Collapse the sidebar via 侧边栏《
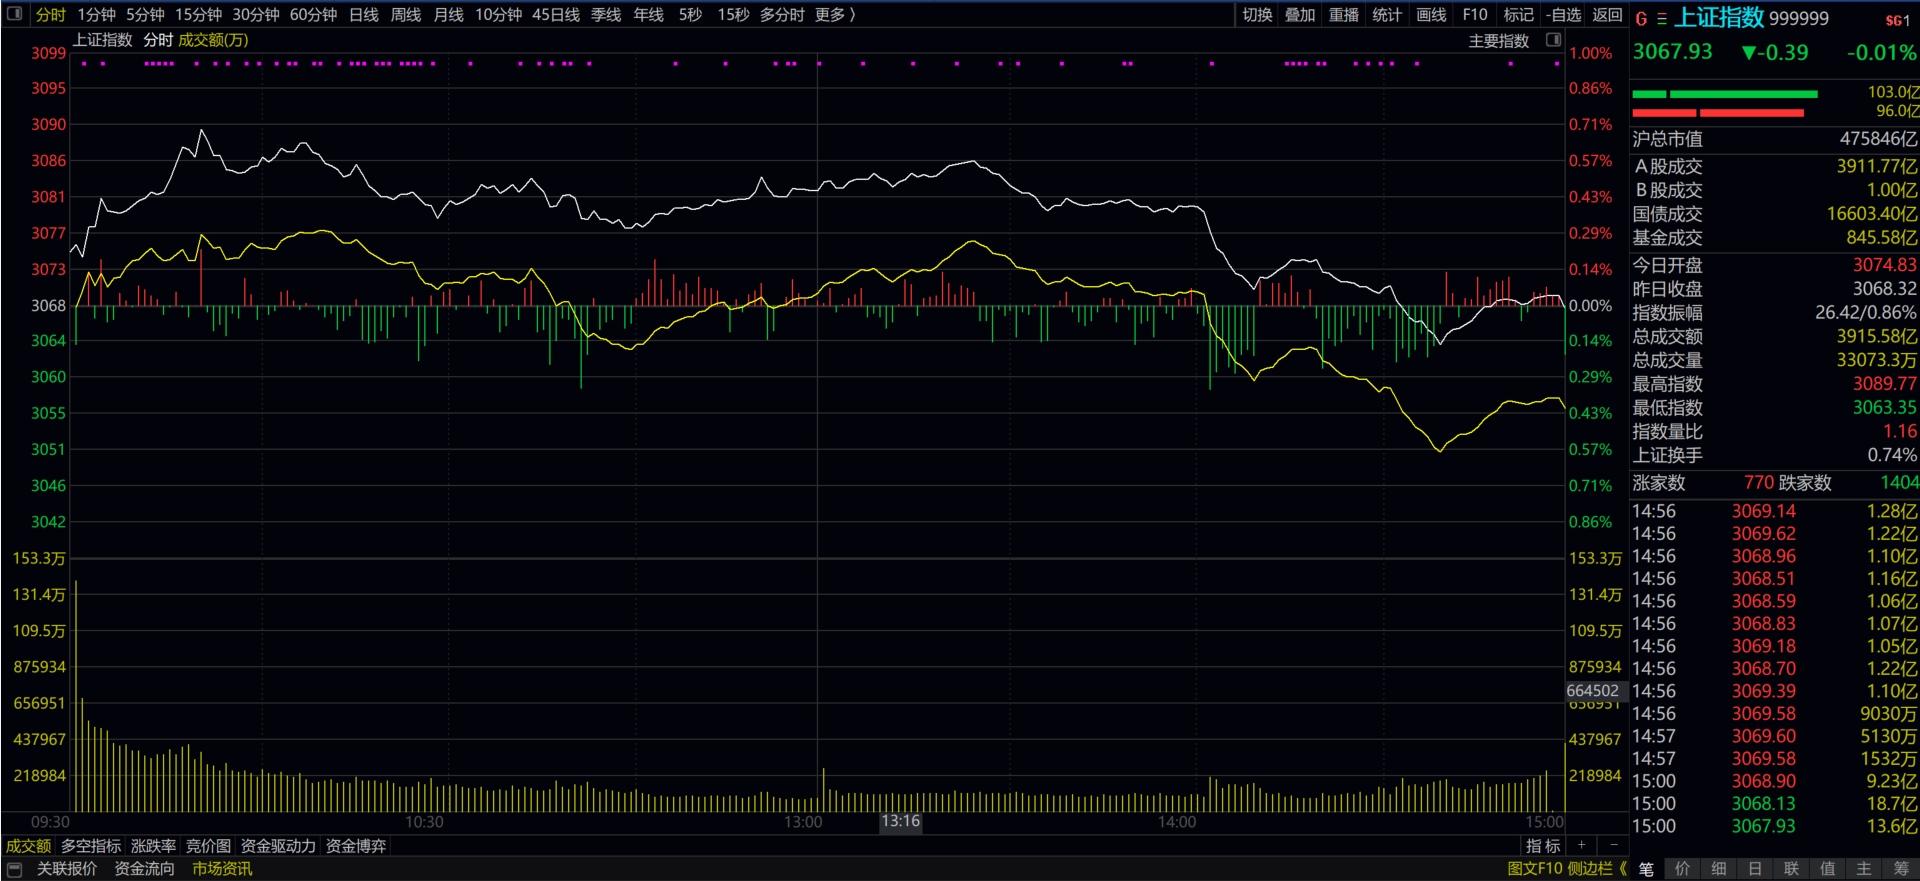 click(1597, 869)
